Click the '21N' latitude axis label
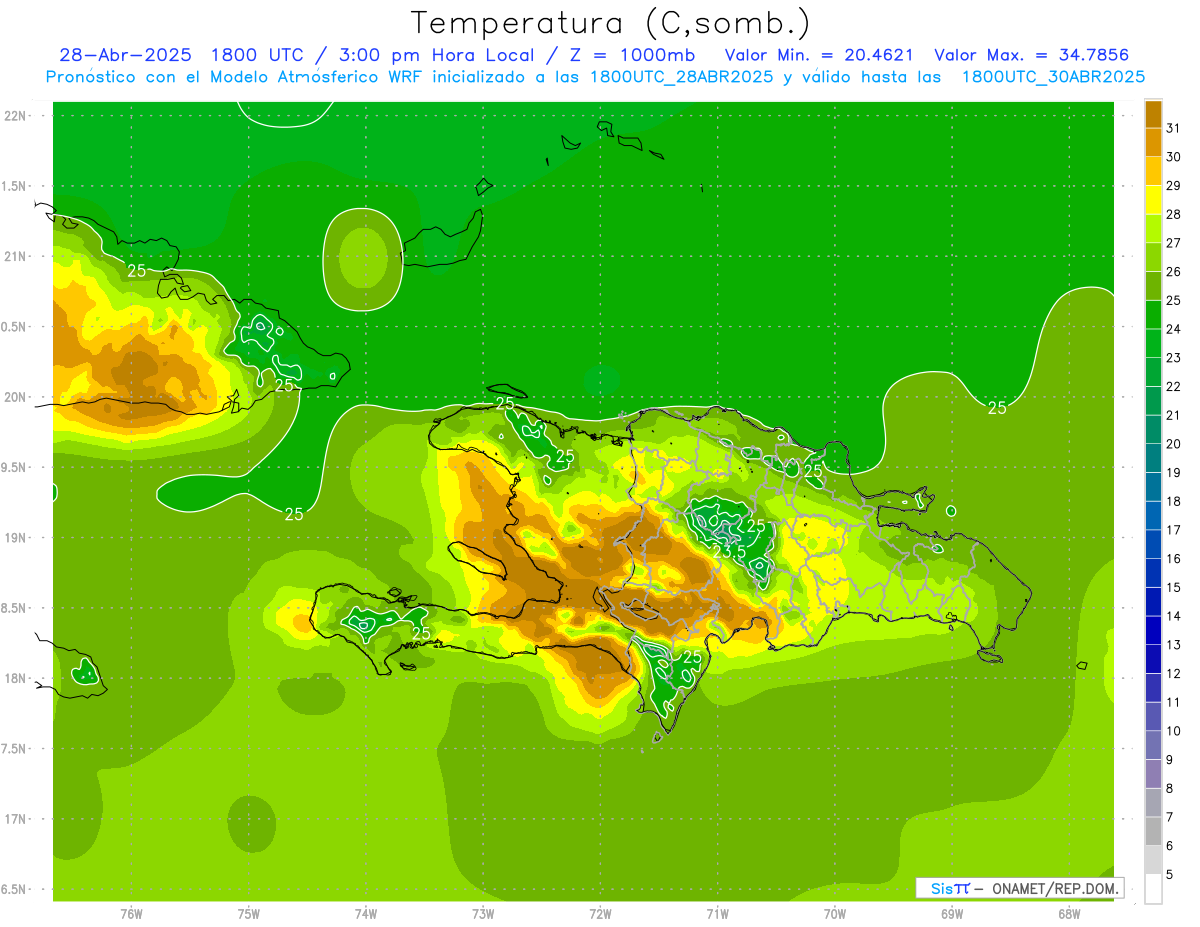The width and height of the screenshot is (1200, 927). (x=15, y=257)
